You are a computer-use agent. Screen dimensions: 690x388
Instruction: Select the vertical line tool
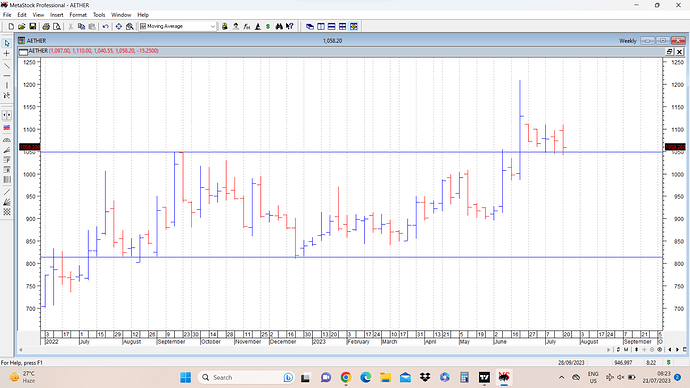click(7, 85)
